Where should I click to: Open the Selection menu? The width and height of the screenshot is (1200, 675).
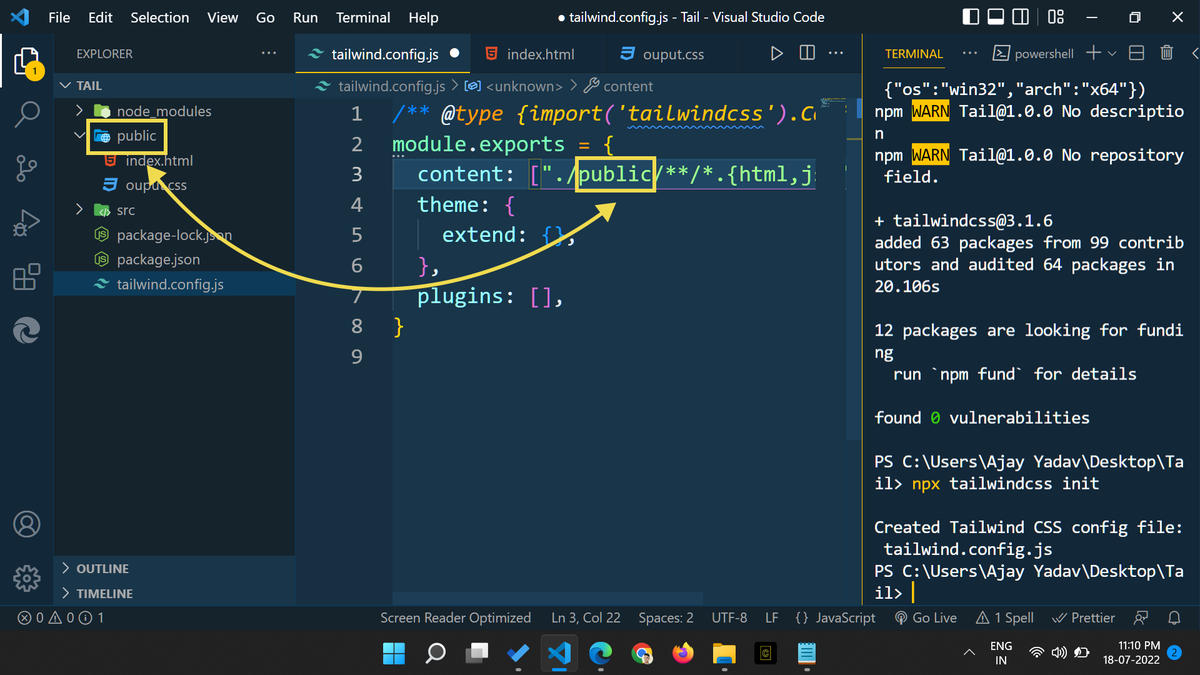click(160, 17)
